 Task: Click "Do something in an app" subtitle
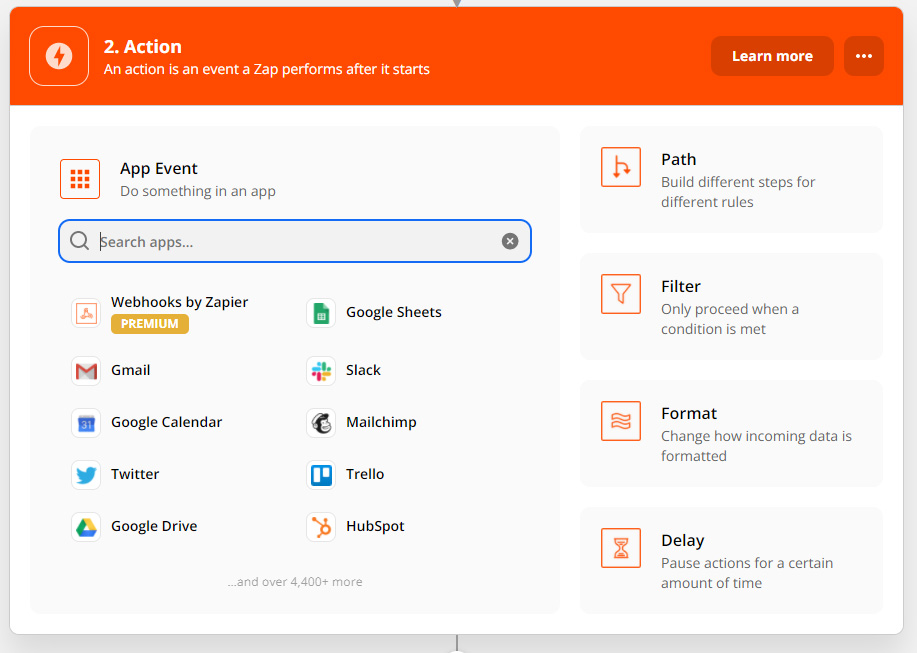(x=198, y=191)
